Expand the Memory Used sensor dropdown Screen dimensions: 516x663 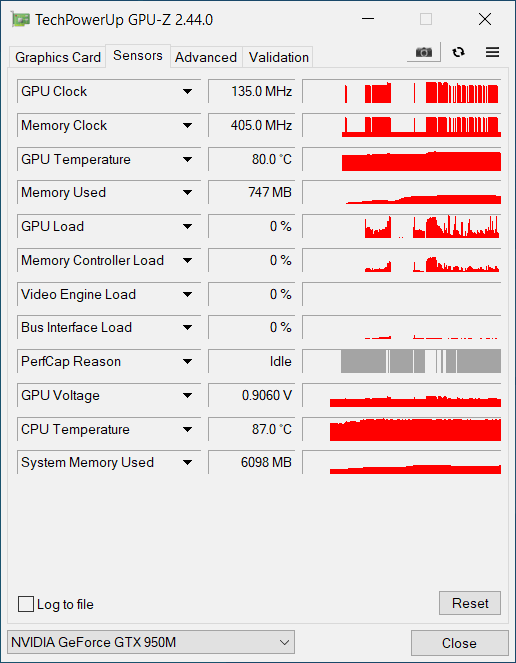click(187, 192)
